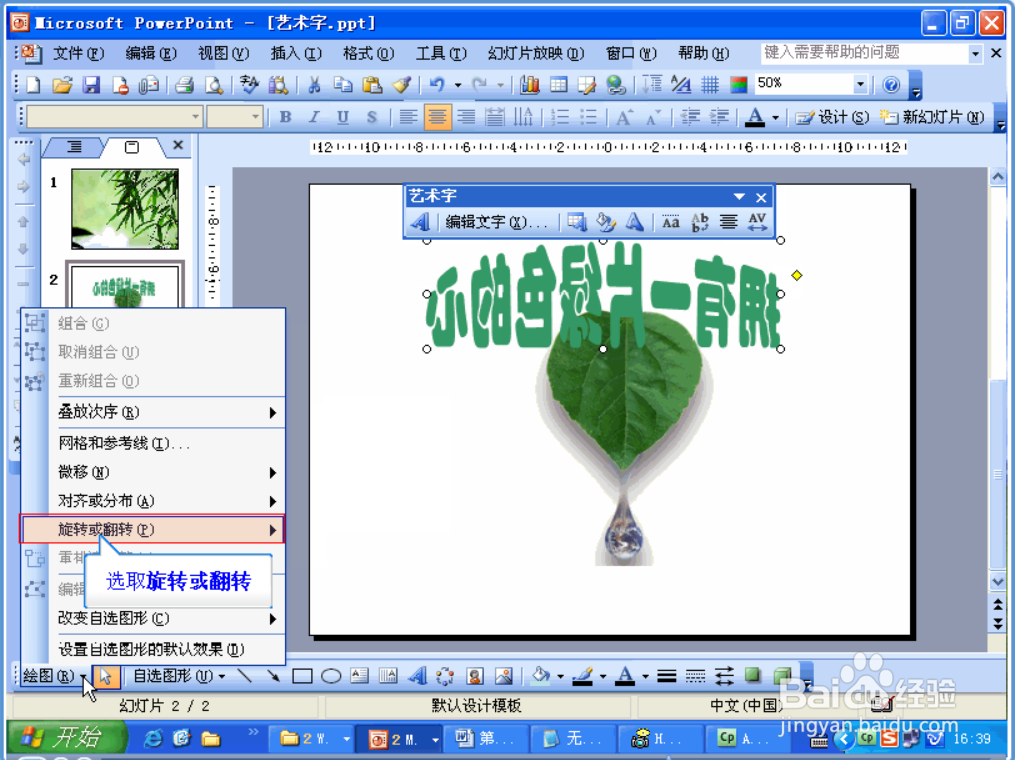The width and height of the screenshot is (1015, 760).
Task: Open the font name dropdown
Action: (195, 117)
